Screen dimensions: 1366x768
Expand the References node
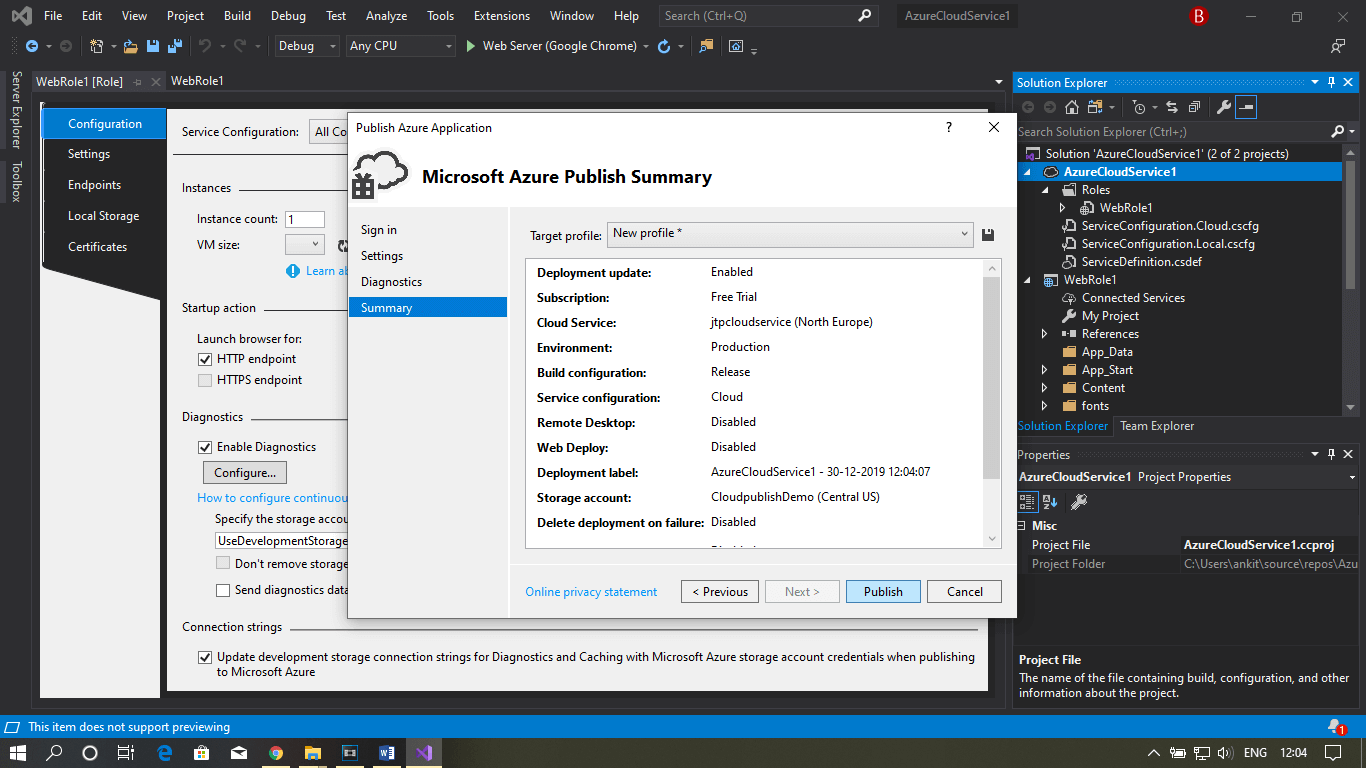coord(1046,334)
